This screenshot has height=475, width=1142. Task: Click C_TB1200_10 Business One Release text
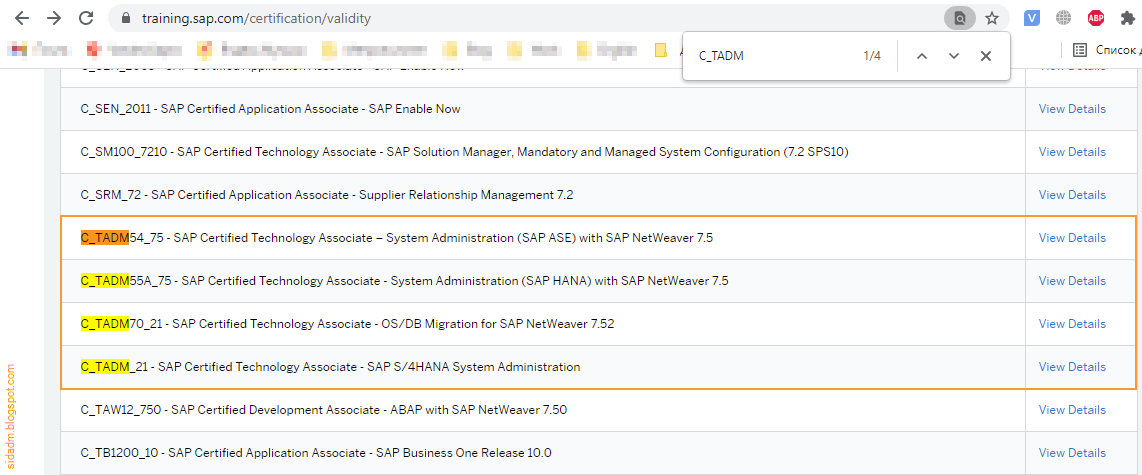[316, 452]
